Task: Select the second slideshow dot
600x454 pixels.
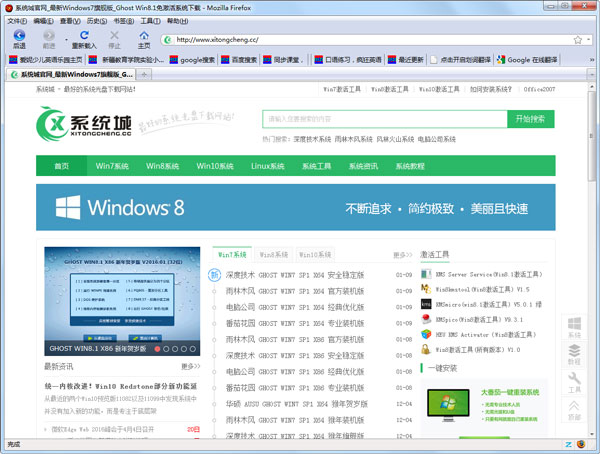Action: (166, 349)
